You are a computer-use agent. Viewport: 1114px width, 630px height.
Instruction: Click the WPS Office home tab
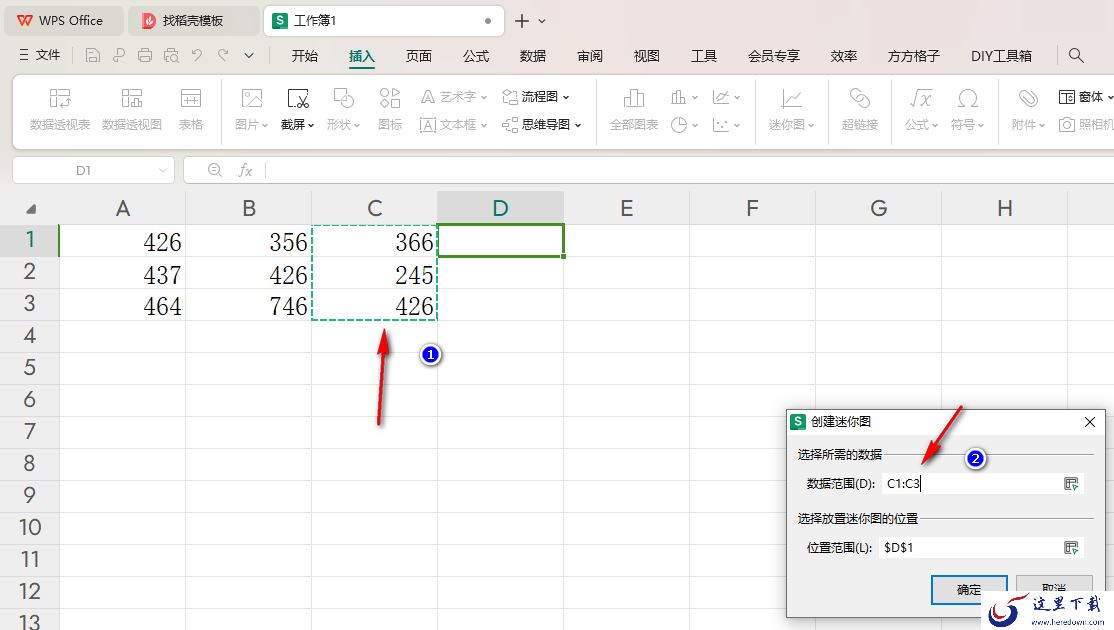pos(64,21)
